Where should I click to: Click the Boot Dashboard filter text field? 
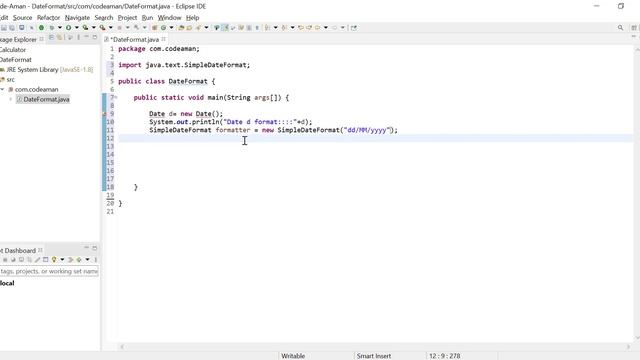(49, 271)
